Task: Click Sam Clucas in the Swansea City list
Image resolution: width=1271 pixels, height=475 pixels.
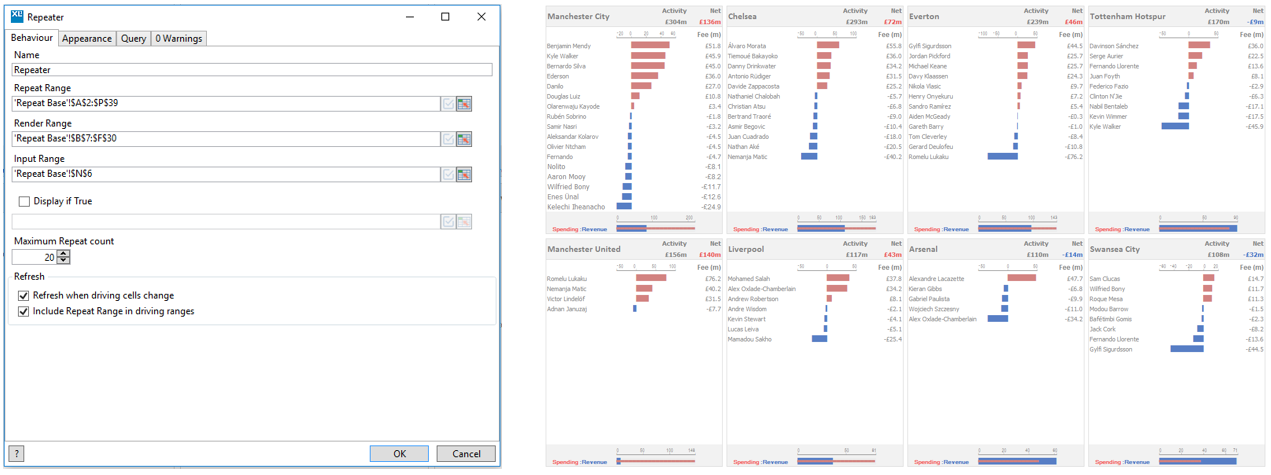Action: [x=1105, y=278]
